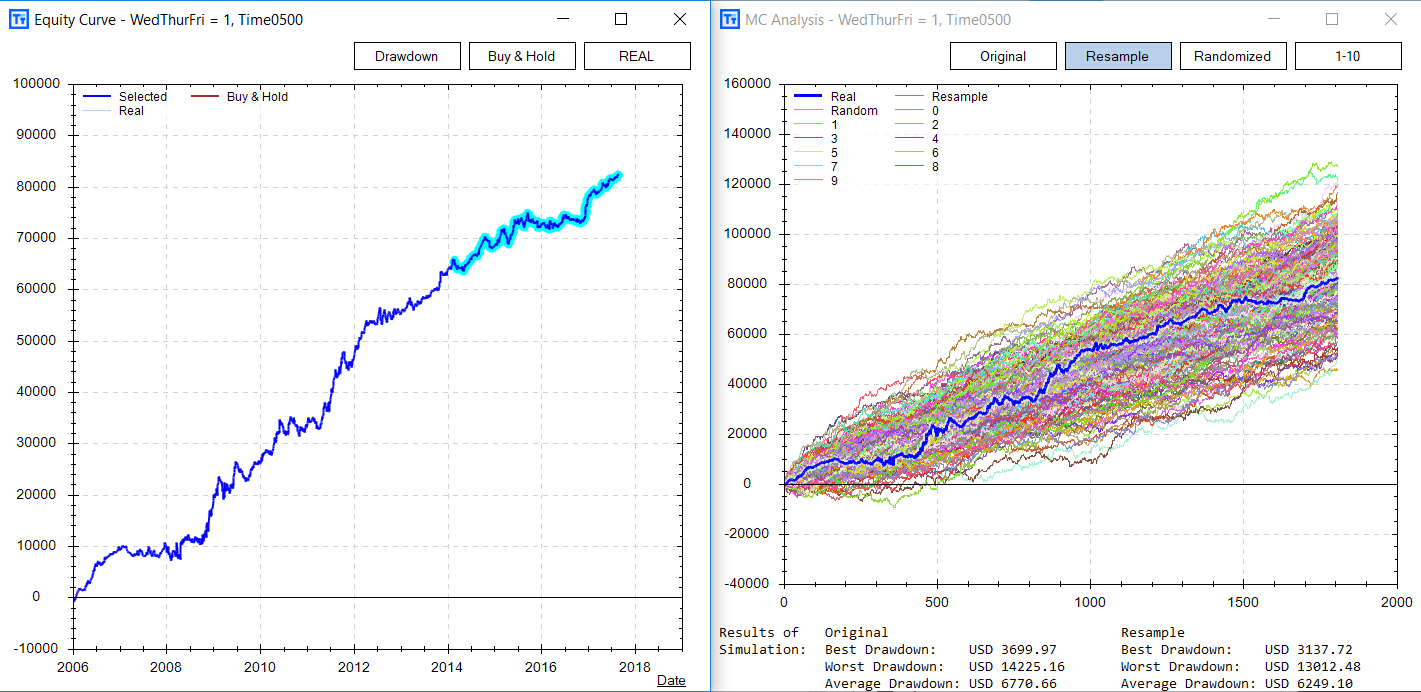The width and height of the screenshot is (1421, 692).
Task: Click the 2012 x-axis label in Equity Curve
Action: click(353, 666)
